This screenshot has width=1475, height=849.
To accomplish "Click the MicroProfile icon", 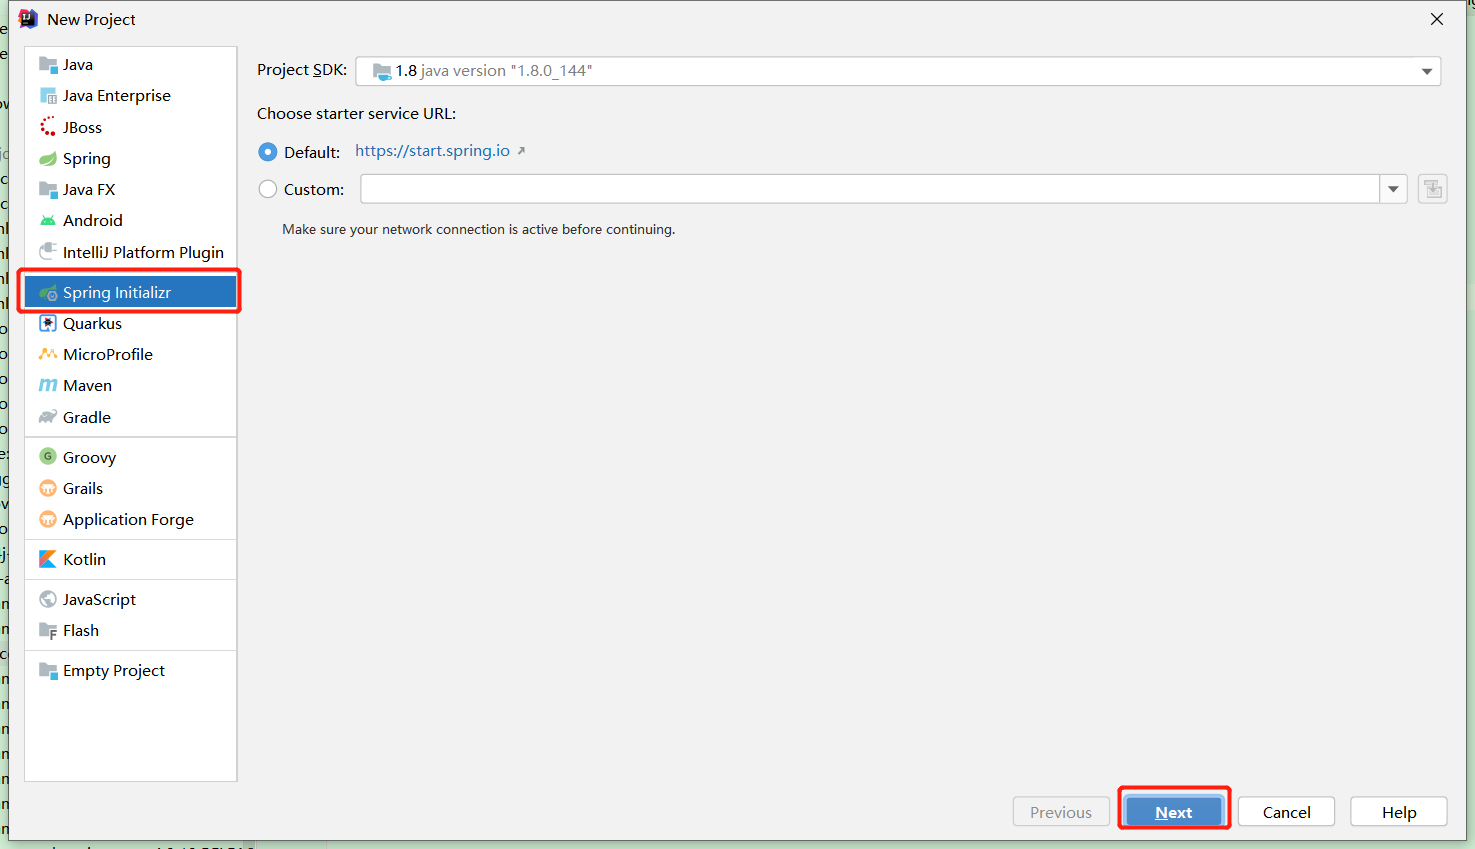I will click(48, 354).
